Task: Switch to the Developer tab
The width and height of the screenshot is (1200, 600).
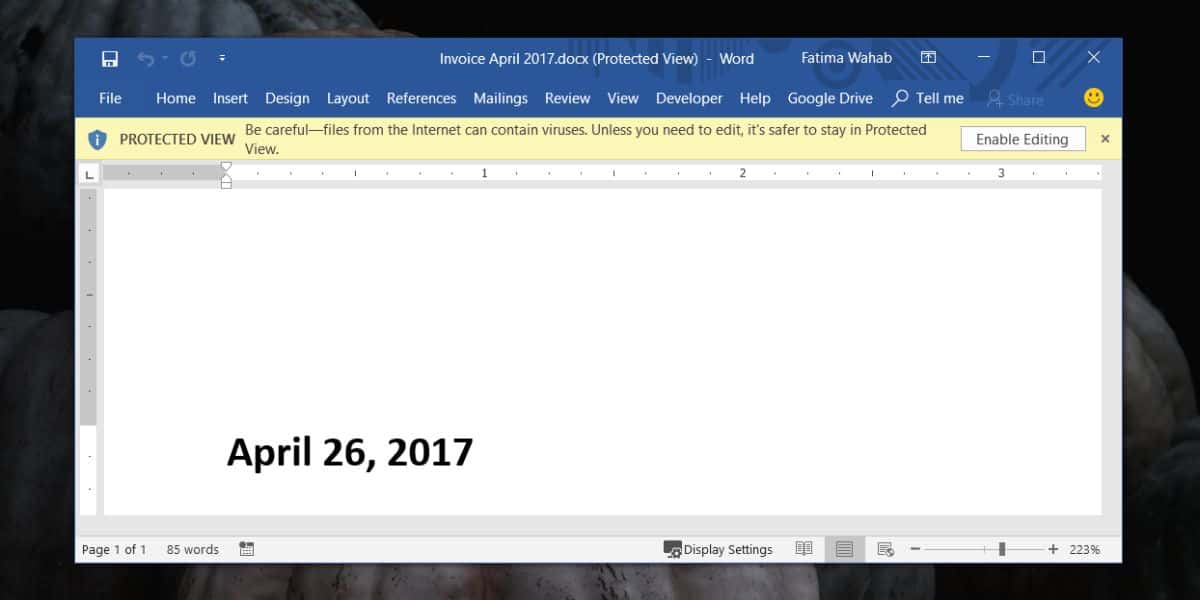Action: coord(689,98)
